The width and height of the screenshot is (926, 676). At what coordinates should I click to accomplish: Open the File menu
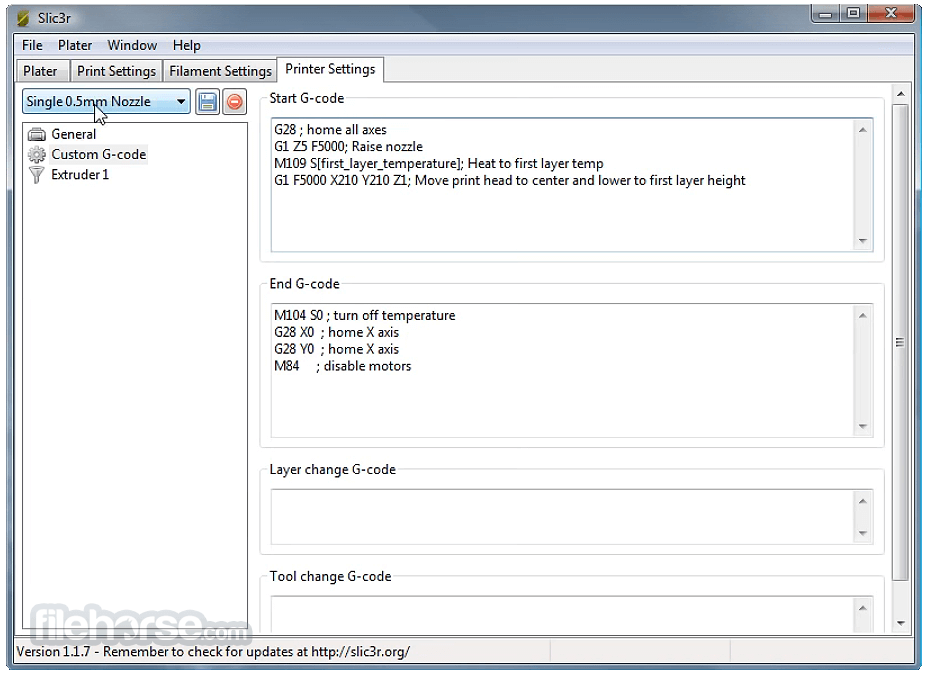point(32,45)
